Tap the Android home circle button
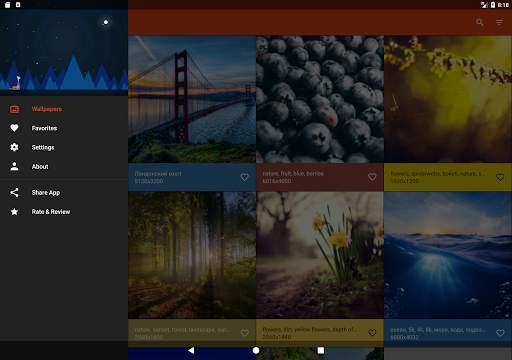 tap(256, 350)
